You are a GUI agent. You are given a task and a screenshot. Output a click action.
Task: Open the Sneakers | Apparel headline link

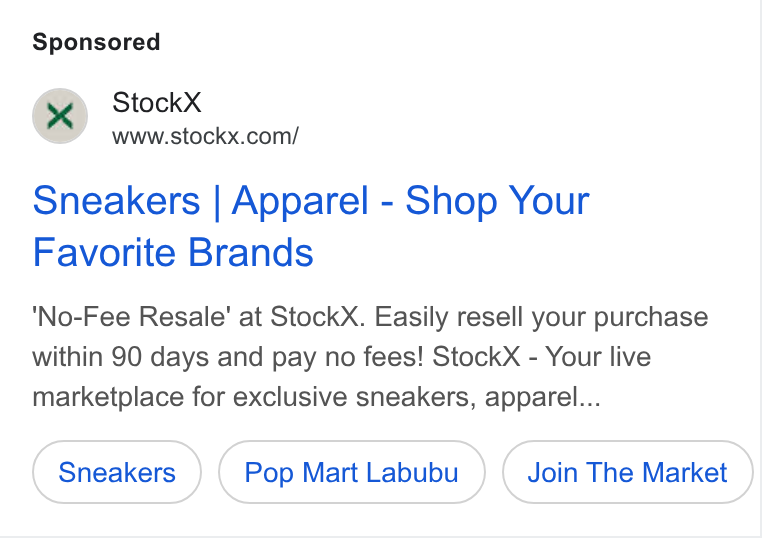(x=311, y=226)
